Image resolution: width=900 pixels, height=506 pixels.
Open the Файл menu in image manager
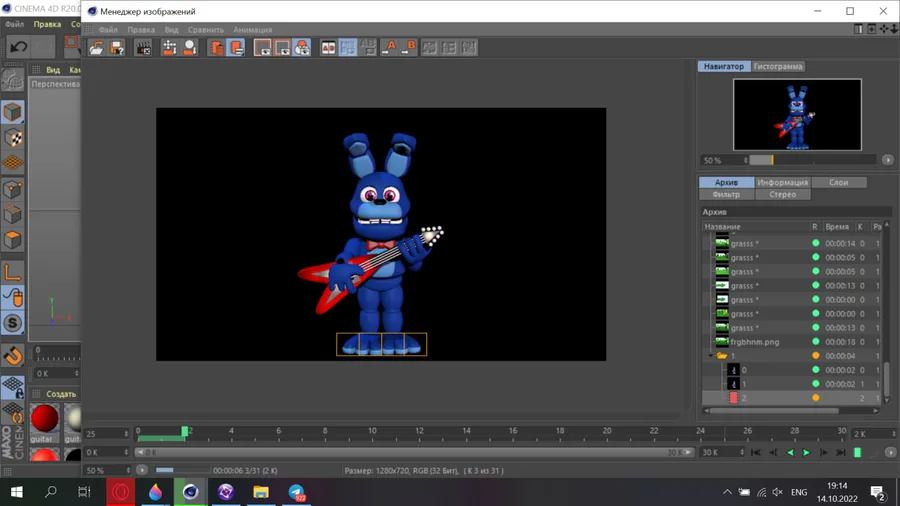(x=108, y=30)
